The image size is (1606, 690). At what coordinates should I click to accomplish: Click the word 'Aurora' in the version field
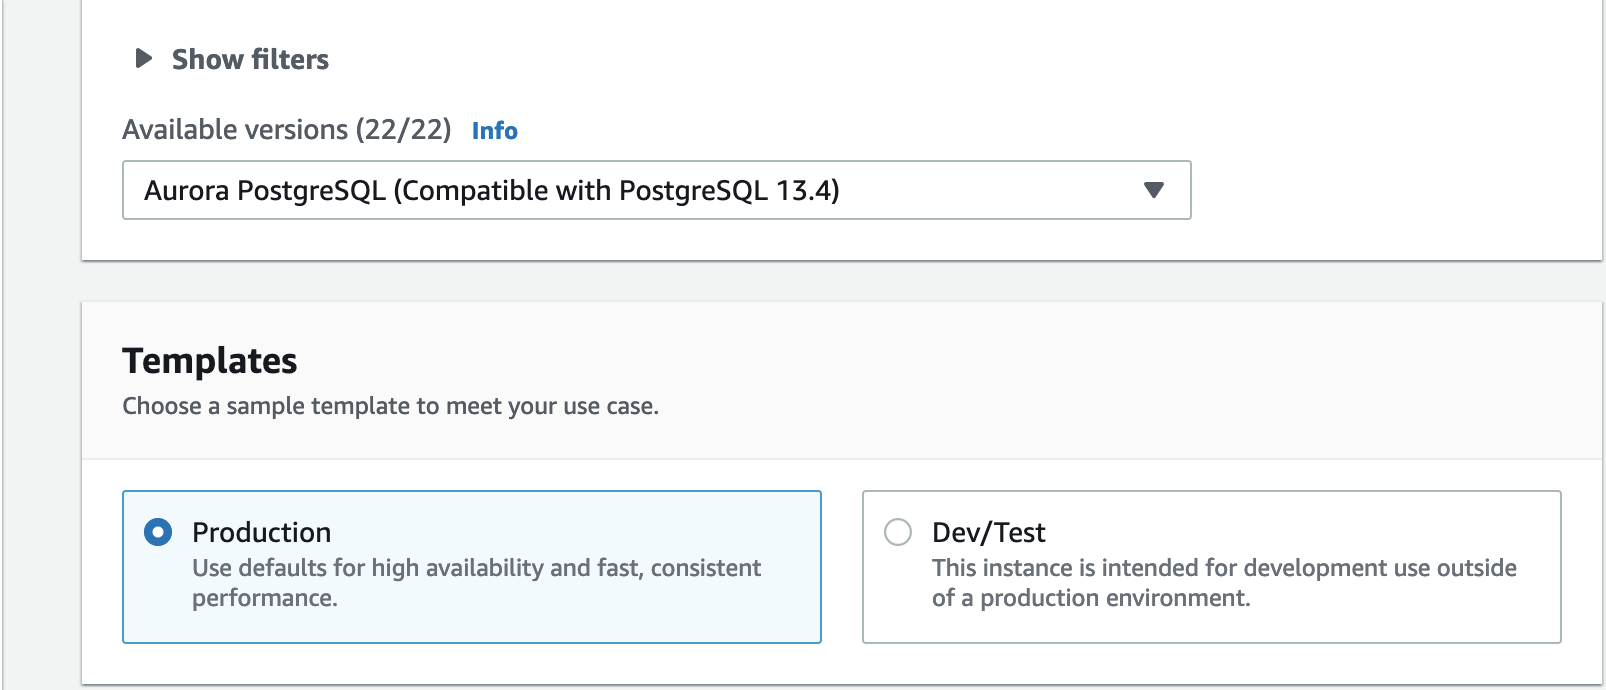coord(187,191)
